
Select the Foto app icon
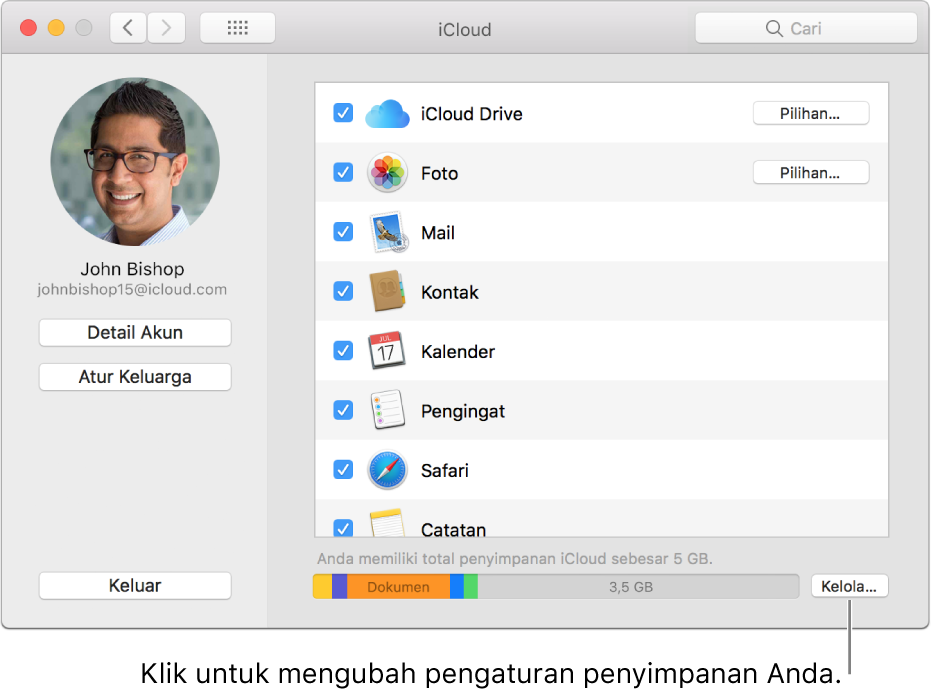pos(387,172)
